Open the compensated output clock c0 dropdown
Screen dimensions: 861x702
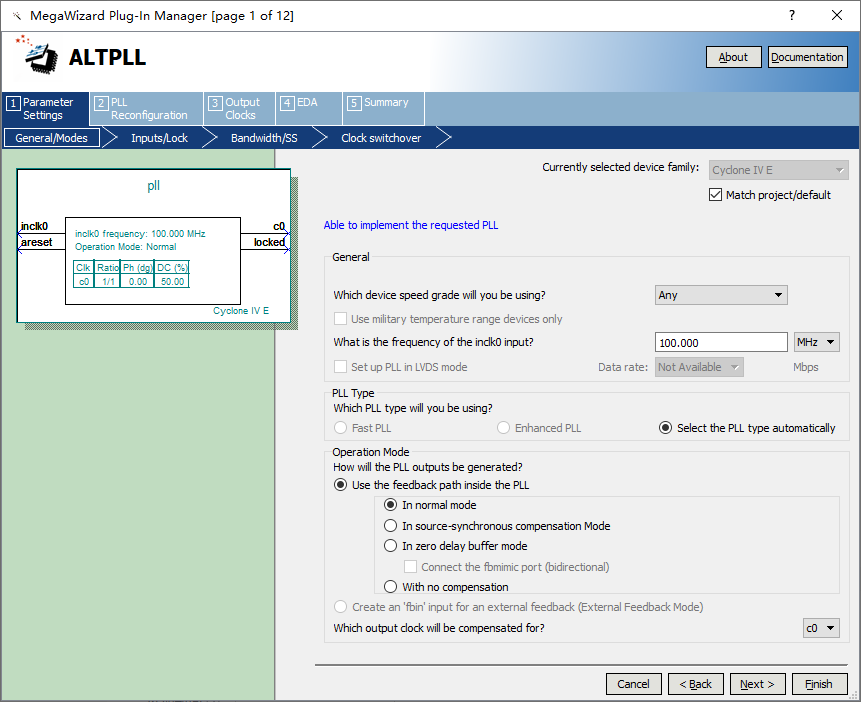pos(821,628)
